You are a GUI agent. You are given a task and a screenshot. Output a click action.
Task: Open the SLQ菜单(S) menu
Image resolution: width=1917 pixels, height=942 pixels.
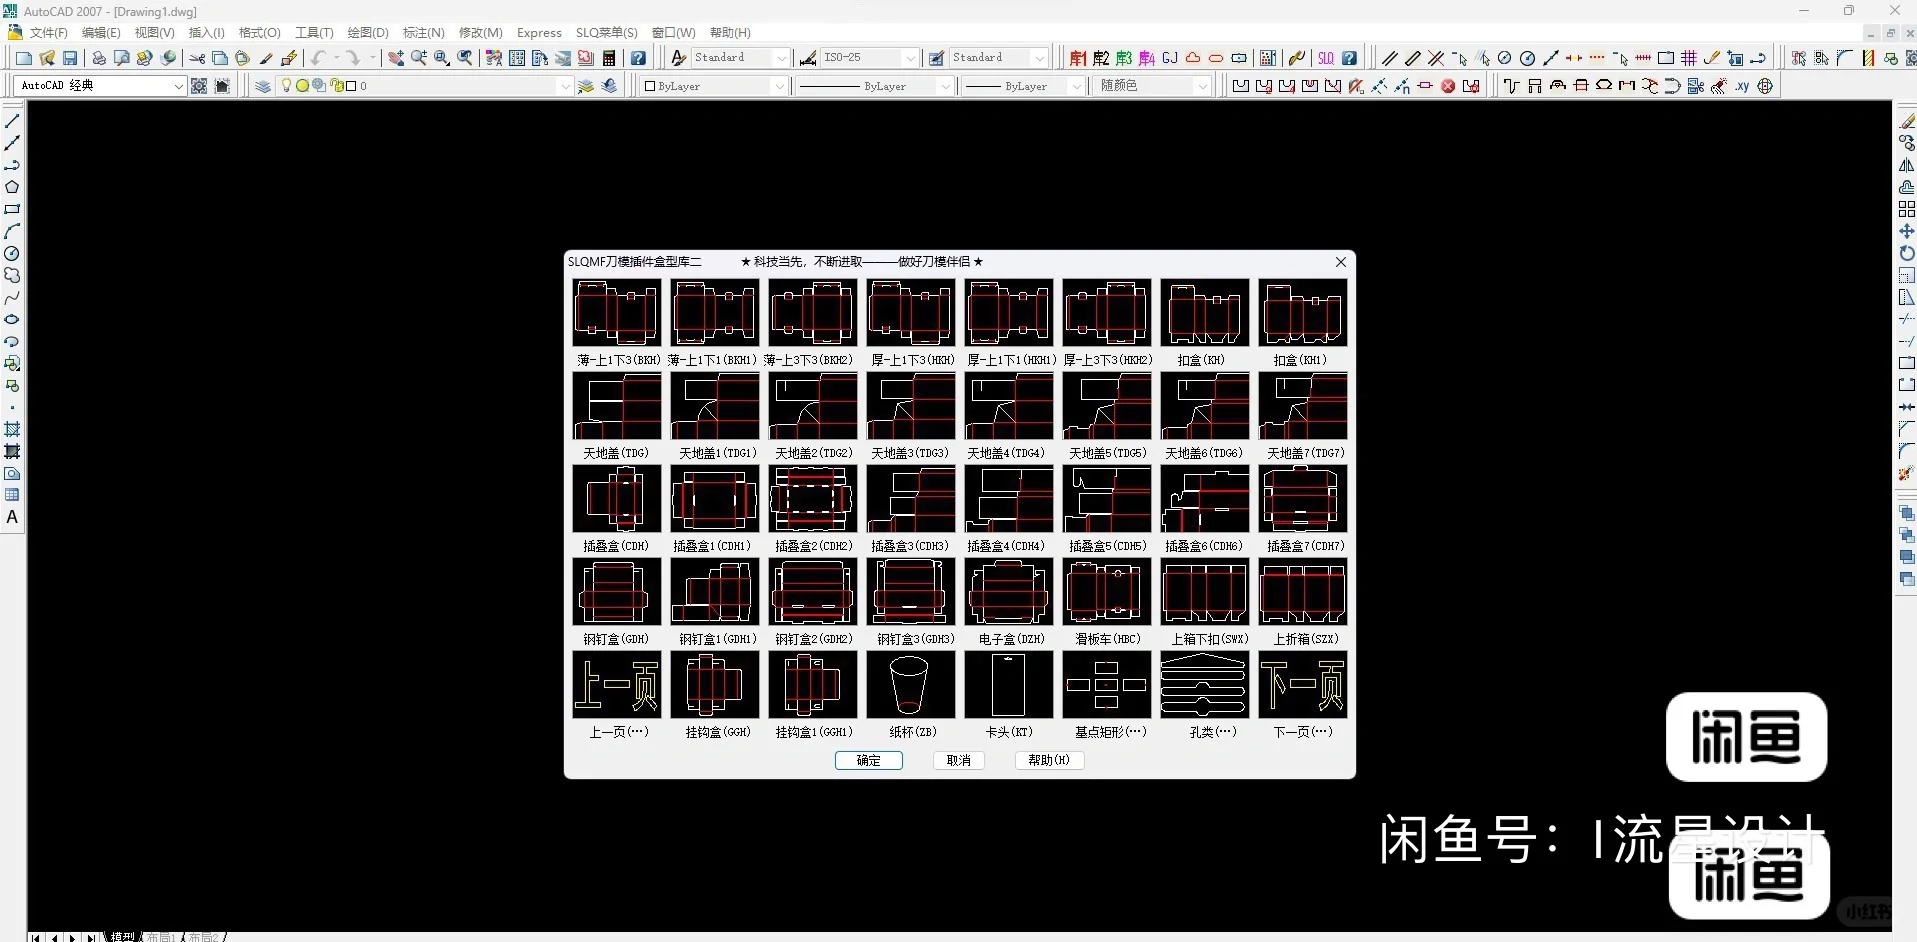606,33
